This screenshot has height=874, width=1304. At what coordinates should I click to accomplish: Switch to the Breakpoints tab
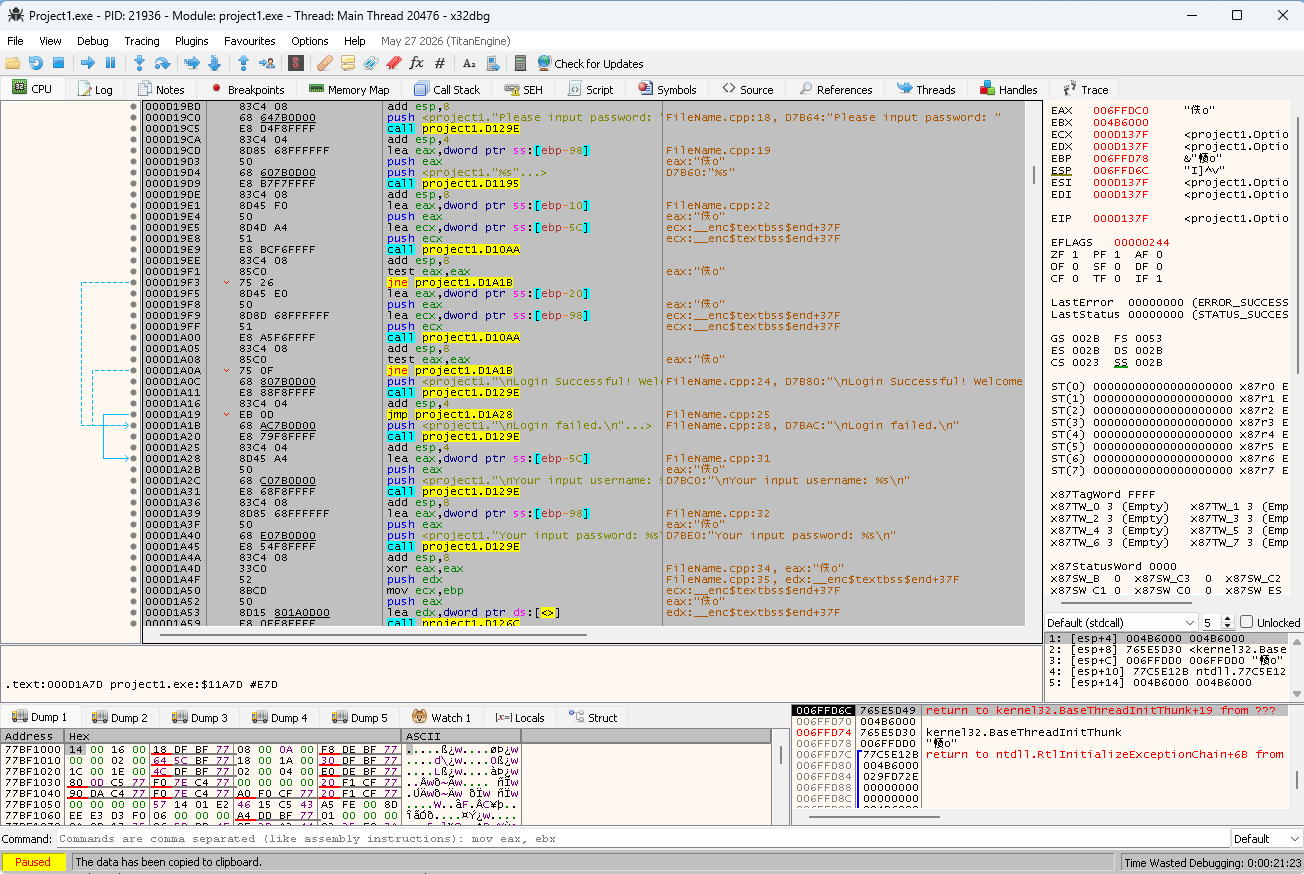point(247,89)
